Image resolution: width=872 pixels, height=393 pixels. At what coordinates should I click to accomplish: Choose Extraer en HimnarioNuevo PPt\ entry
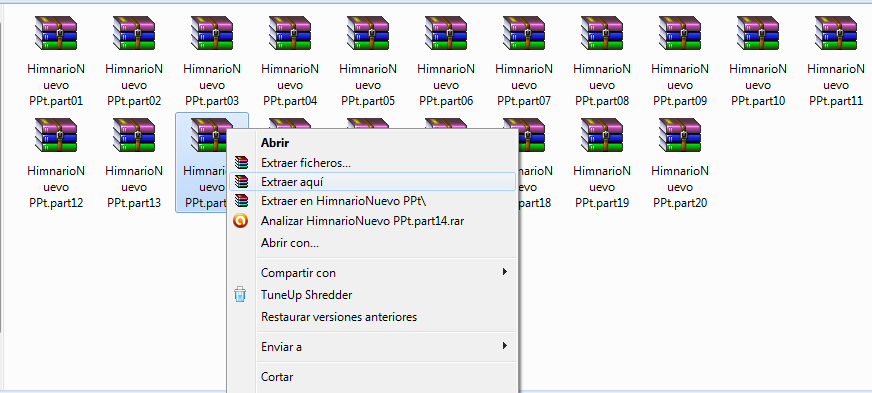[372, 201]
